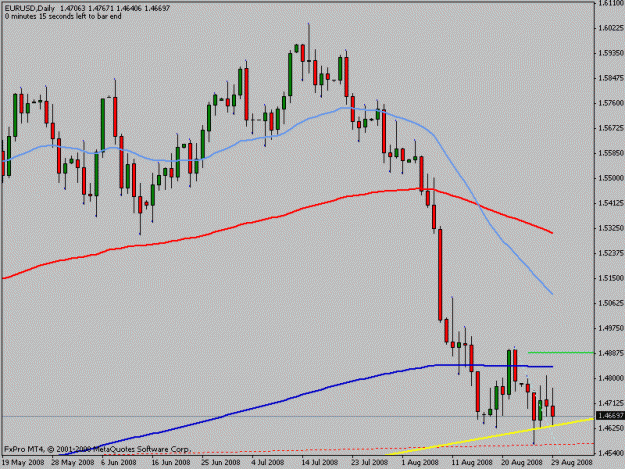The width and height of the screenshot is (625, 469).
Task: Click the 1 Aug 2008 date label
Action: [x=420, y=462]
